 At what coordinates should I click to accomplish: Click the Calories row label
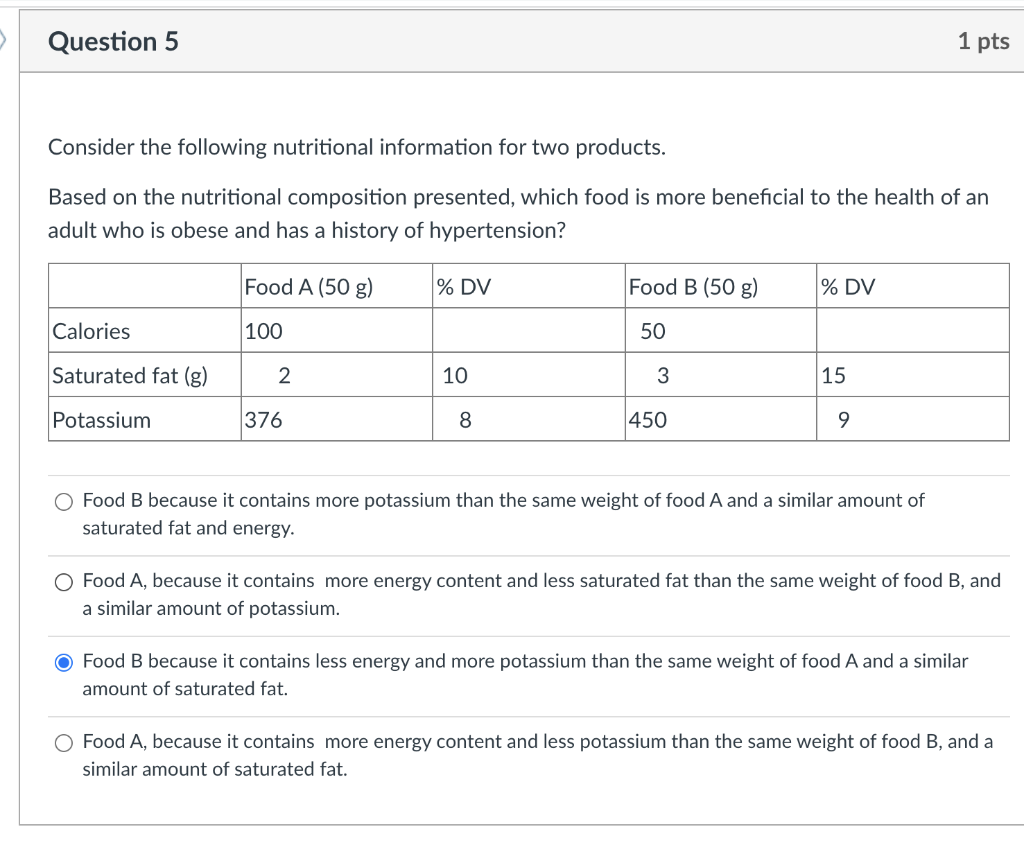click(x=91, y=331)
